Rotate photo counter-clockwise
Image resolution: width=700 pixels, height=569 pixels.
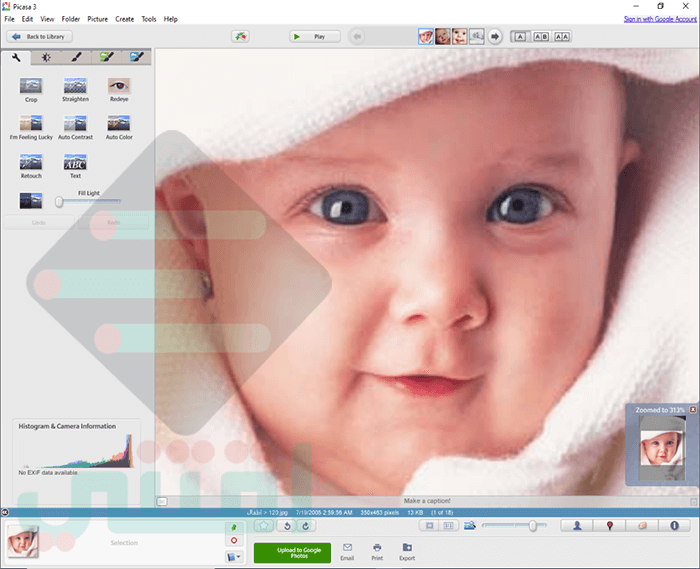tap(288, 526)
